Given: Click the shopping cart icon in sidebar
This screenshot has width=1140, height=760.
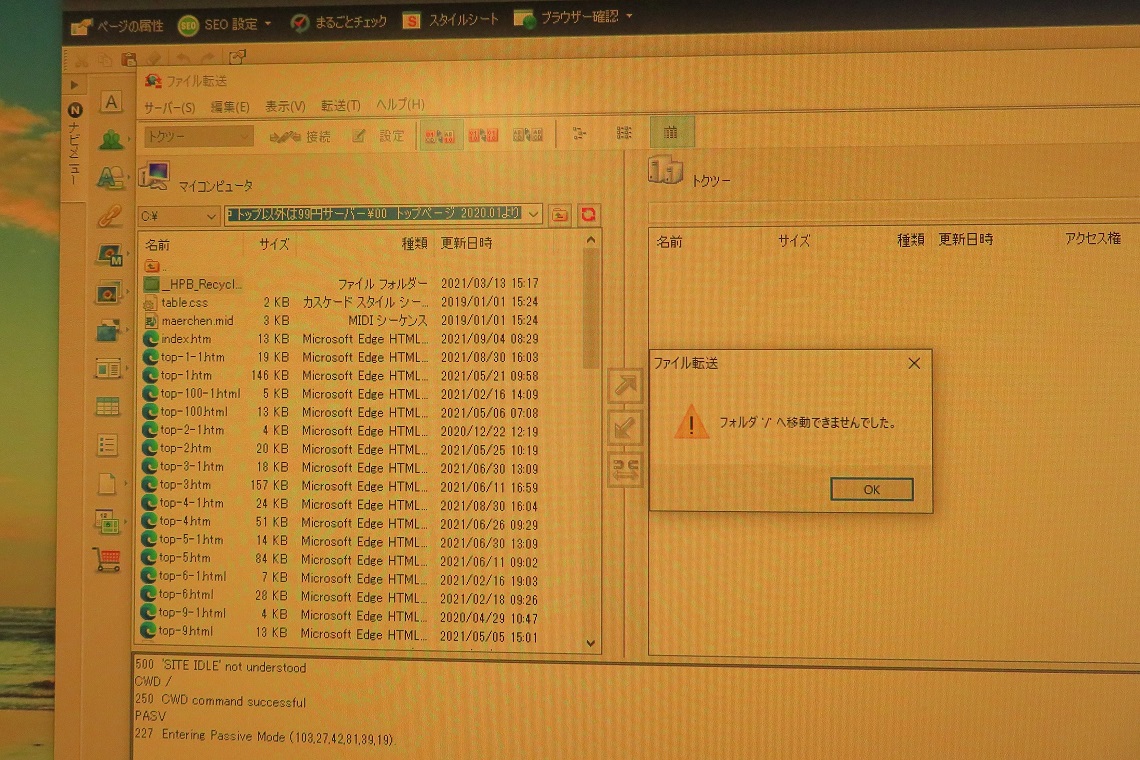Looking at the screenshot, I should 108,559.
